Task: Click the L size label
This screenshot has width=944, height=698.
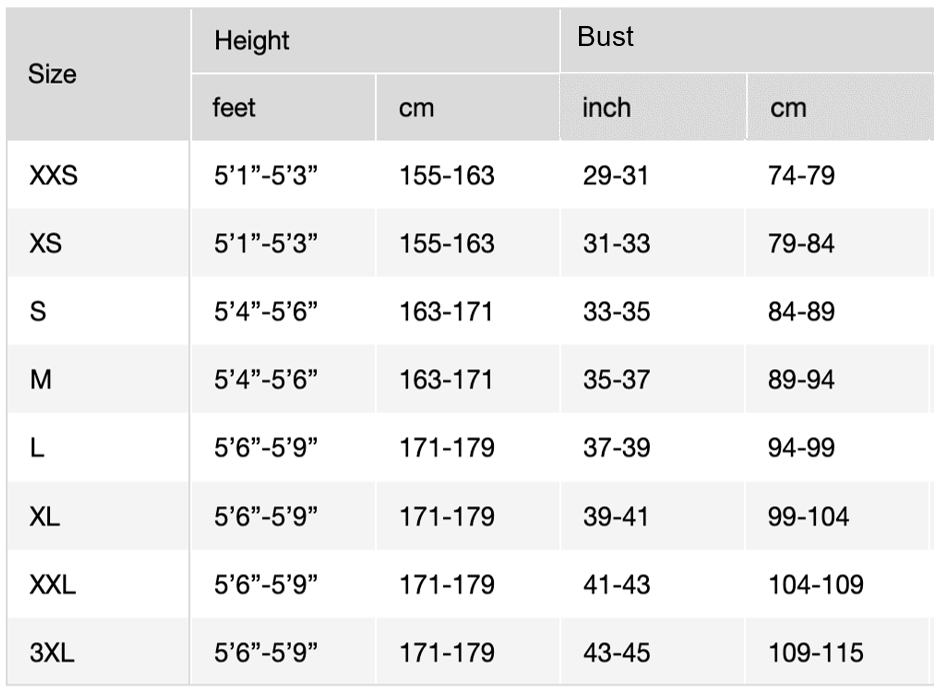Action: tap(37, 448)
